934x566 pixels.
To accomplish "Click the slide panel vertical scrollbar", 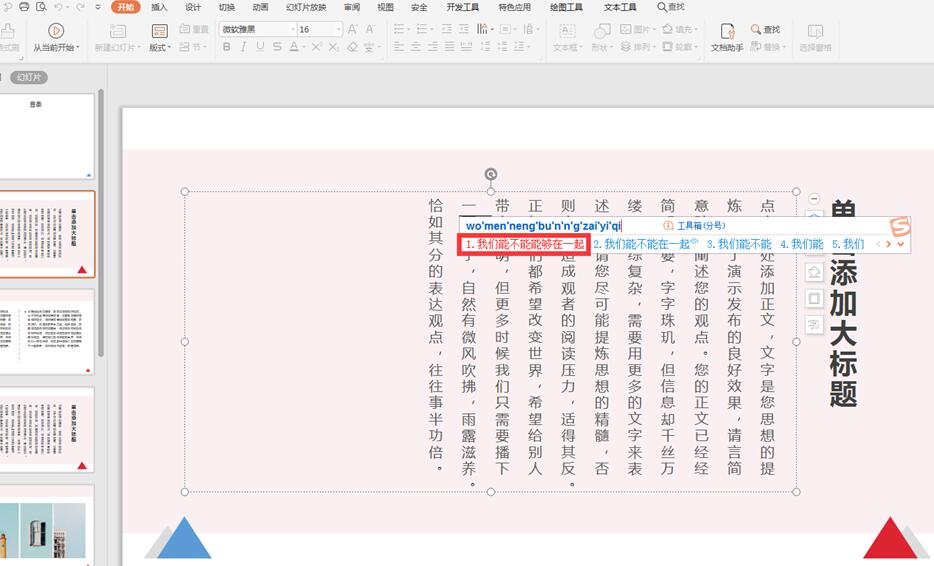I will (x=101, y=223).
